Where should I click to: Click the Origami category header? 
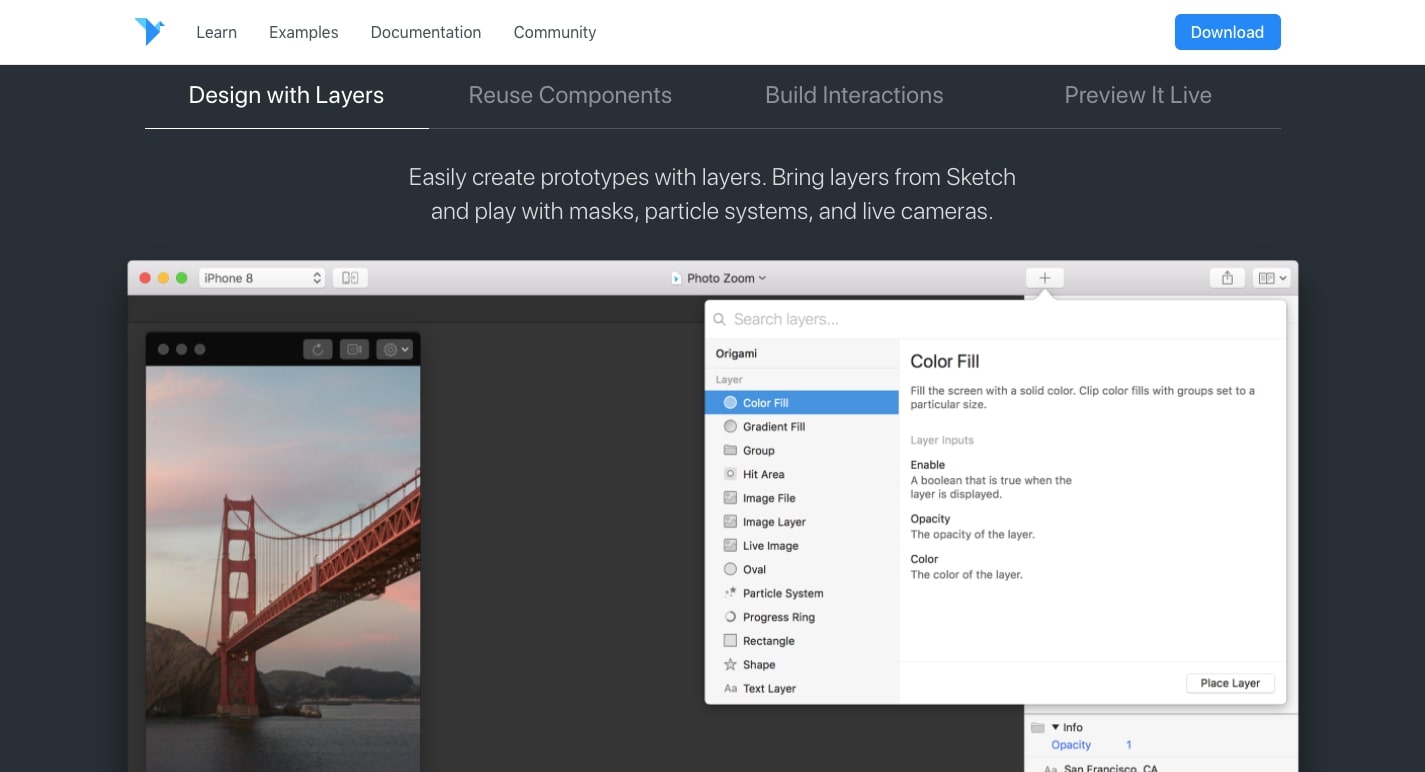point(736,354)
